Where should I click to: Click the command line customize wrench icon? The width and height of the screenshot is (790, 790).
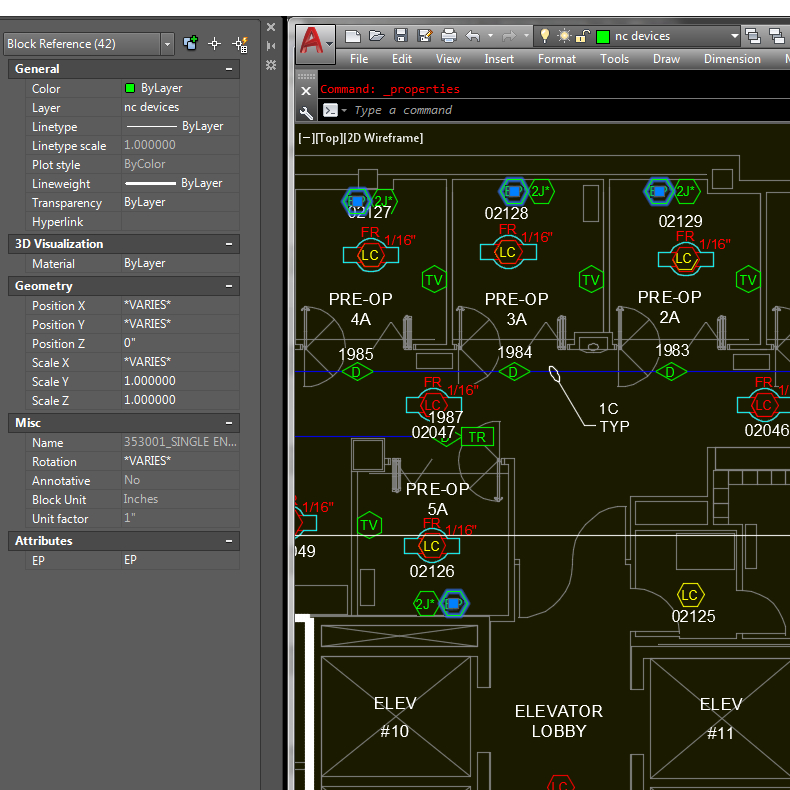[x=306, y=111]
